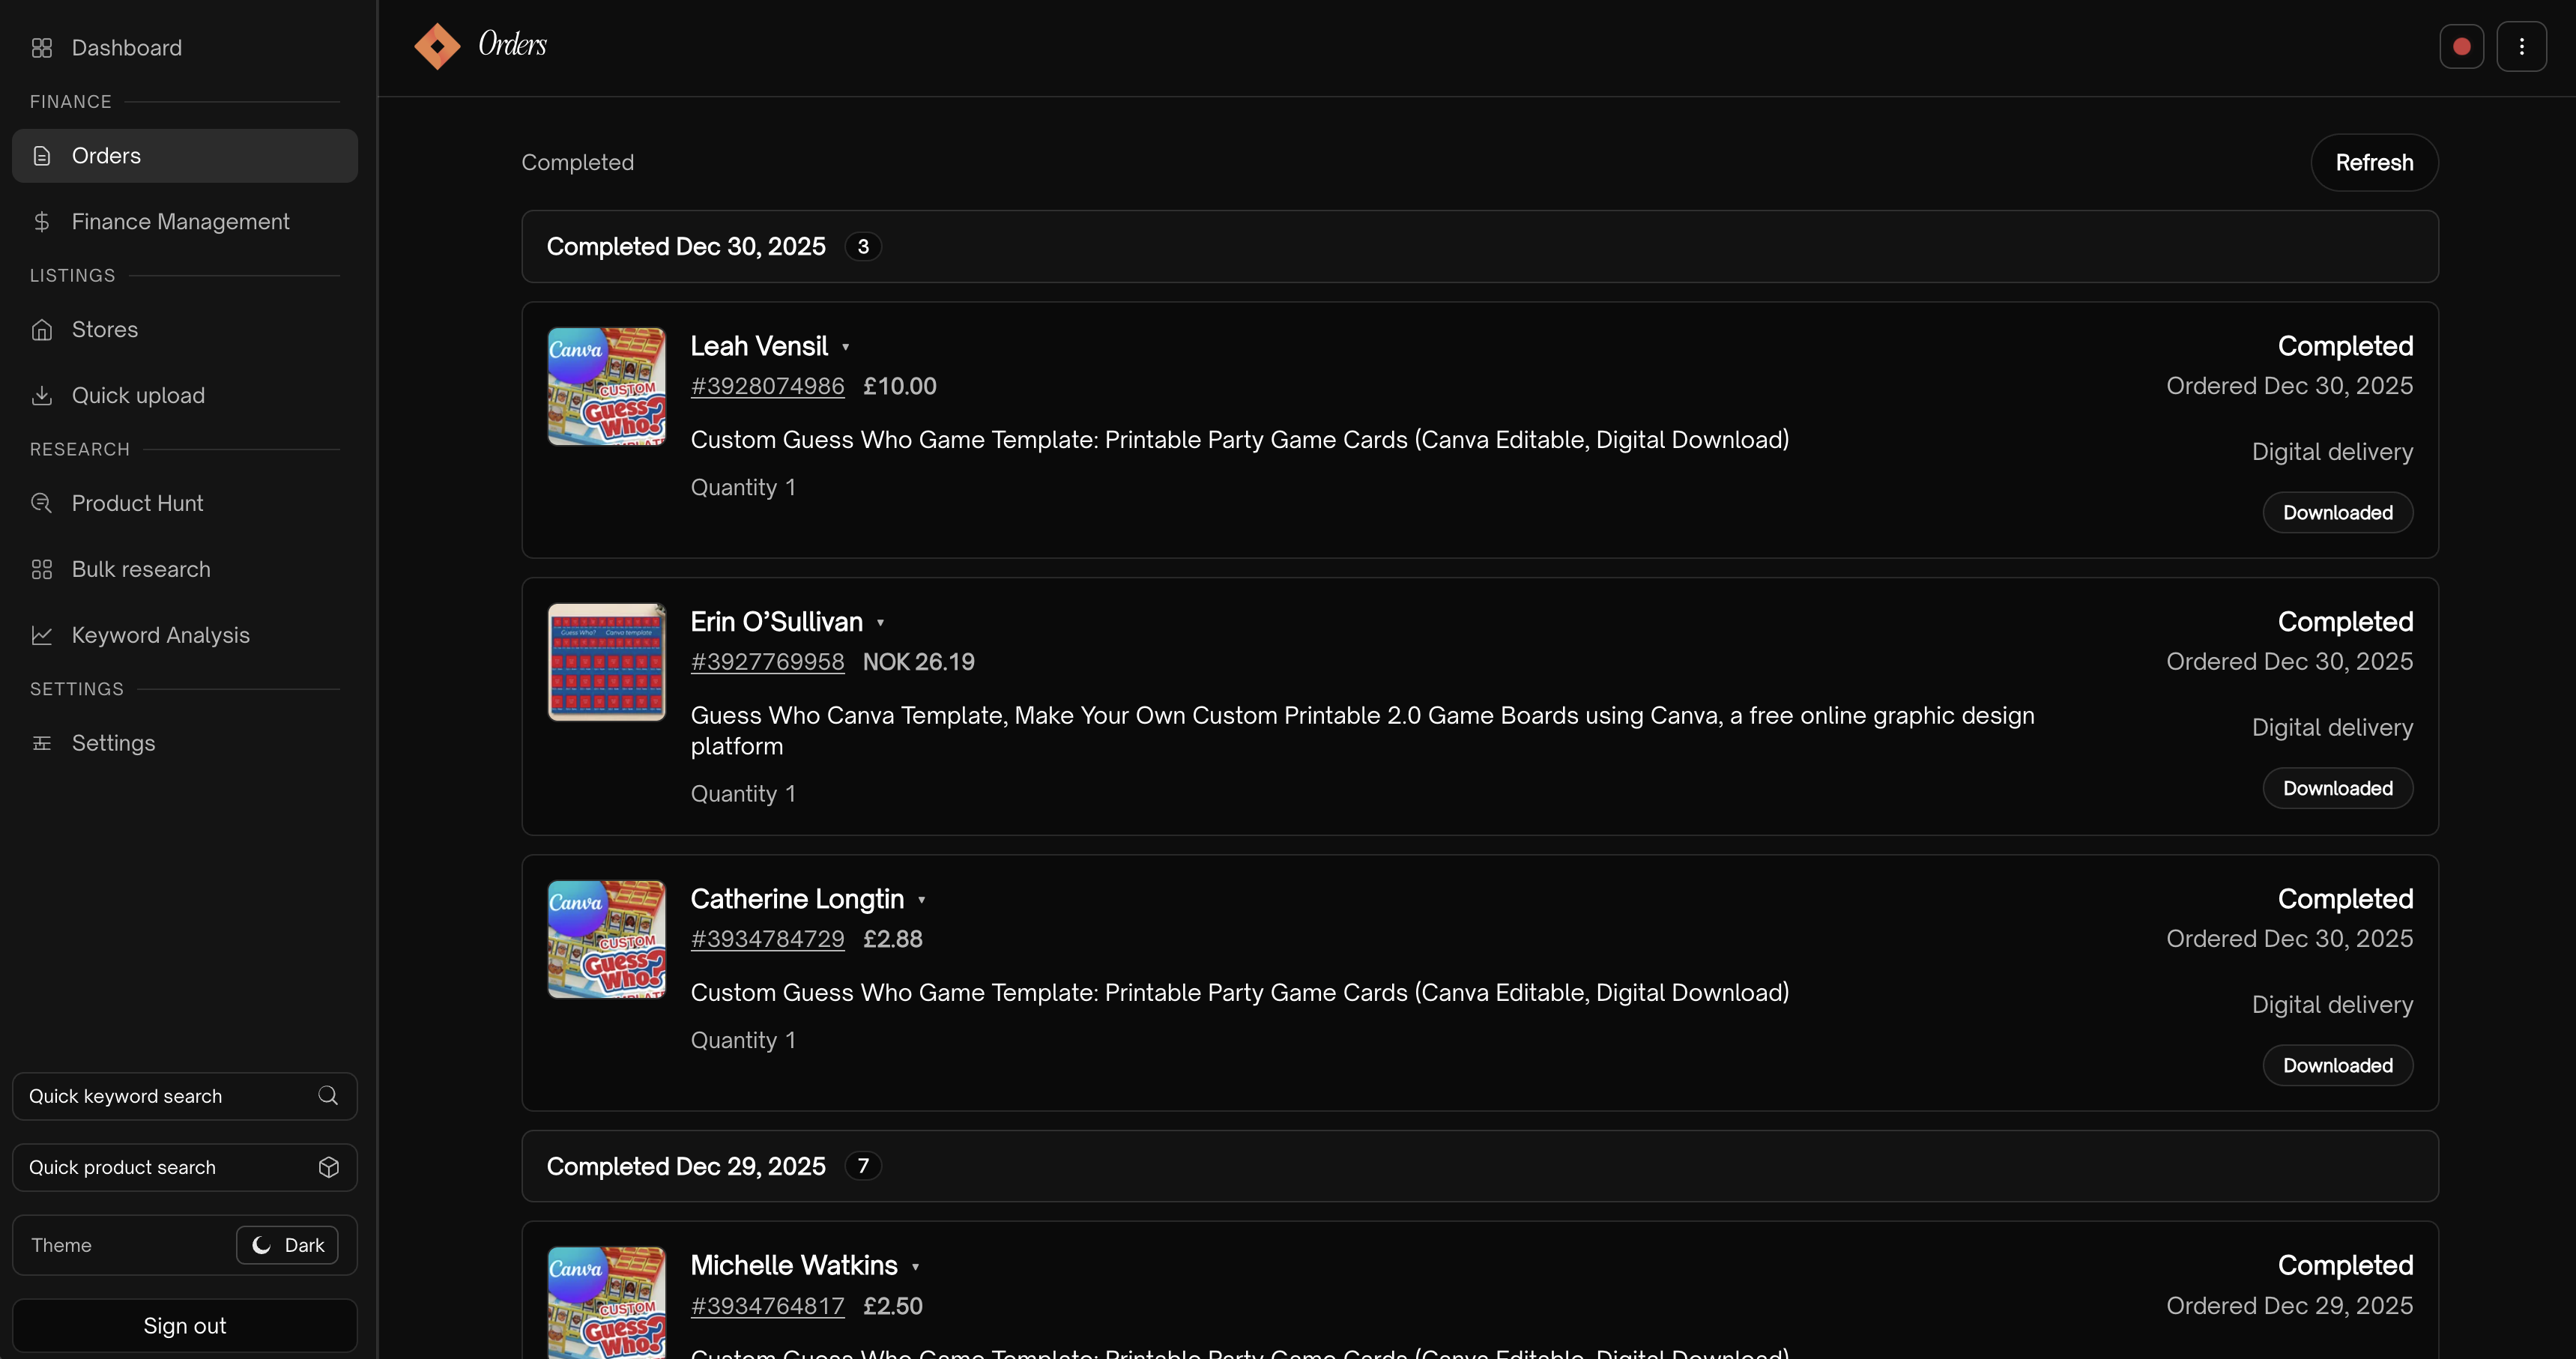Collapse Completed Dec 30, 2025 group

[x=686, y=246]
